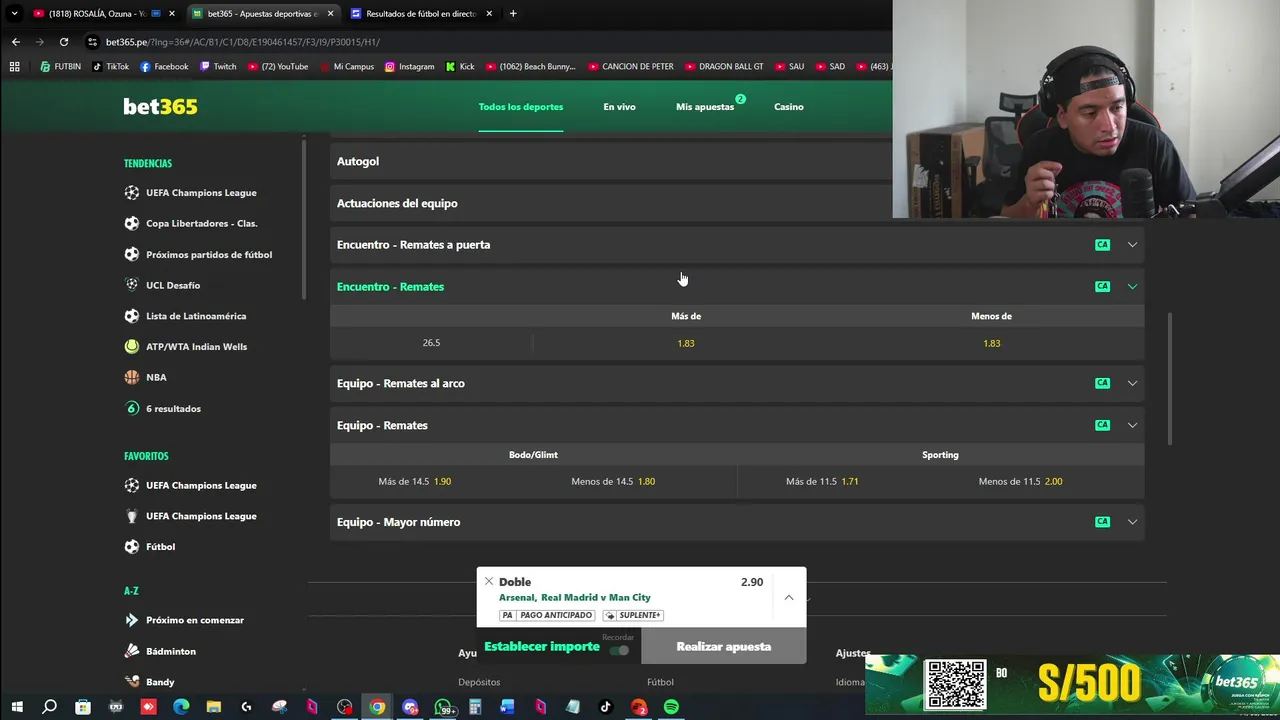Open the Copa Libertadores - Clas. sidebar entry

[x=190, y=224]
